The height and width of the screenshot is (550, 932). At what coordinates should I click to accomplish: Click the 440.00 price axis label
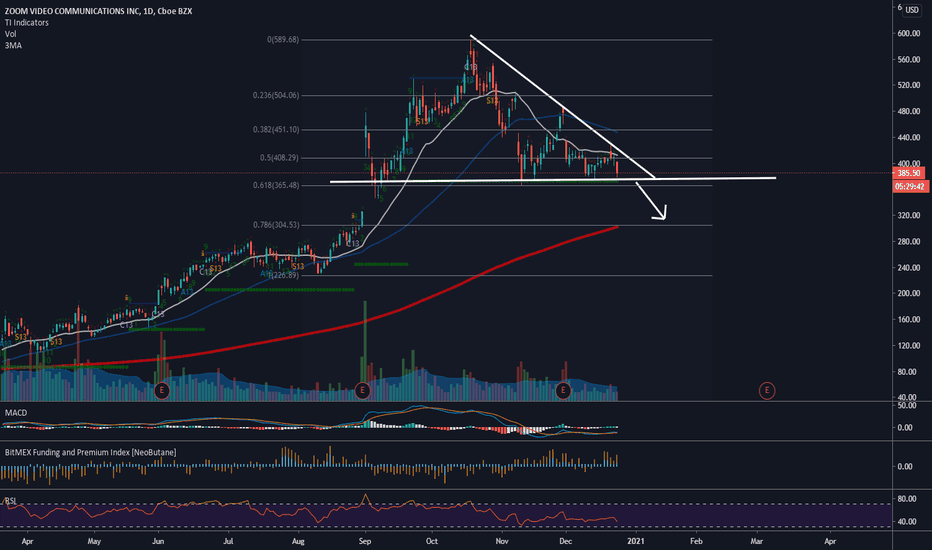point(908,137)
